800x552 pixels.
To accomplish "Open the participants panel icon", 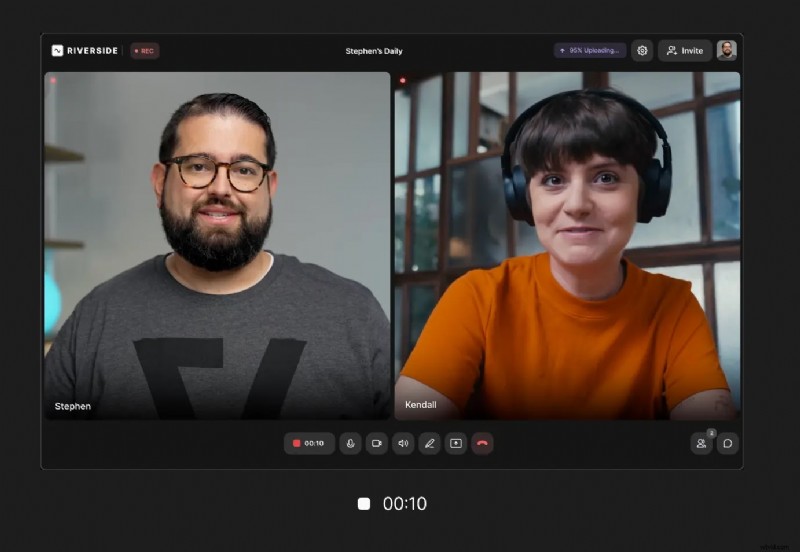I will pos(702,443).
